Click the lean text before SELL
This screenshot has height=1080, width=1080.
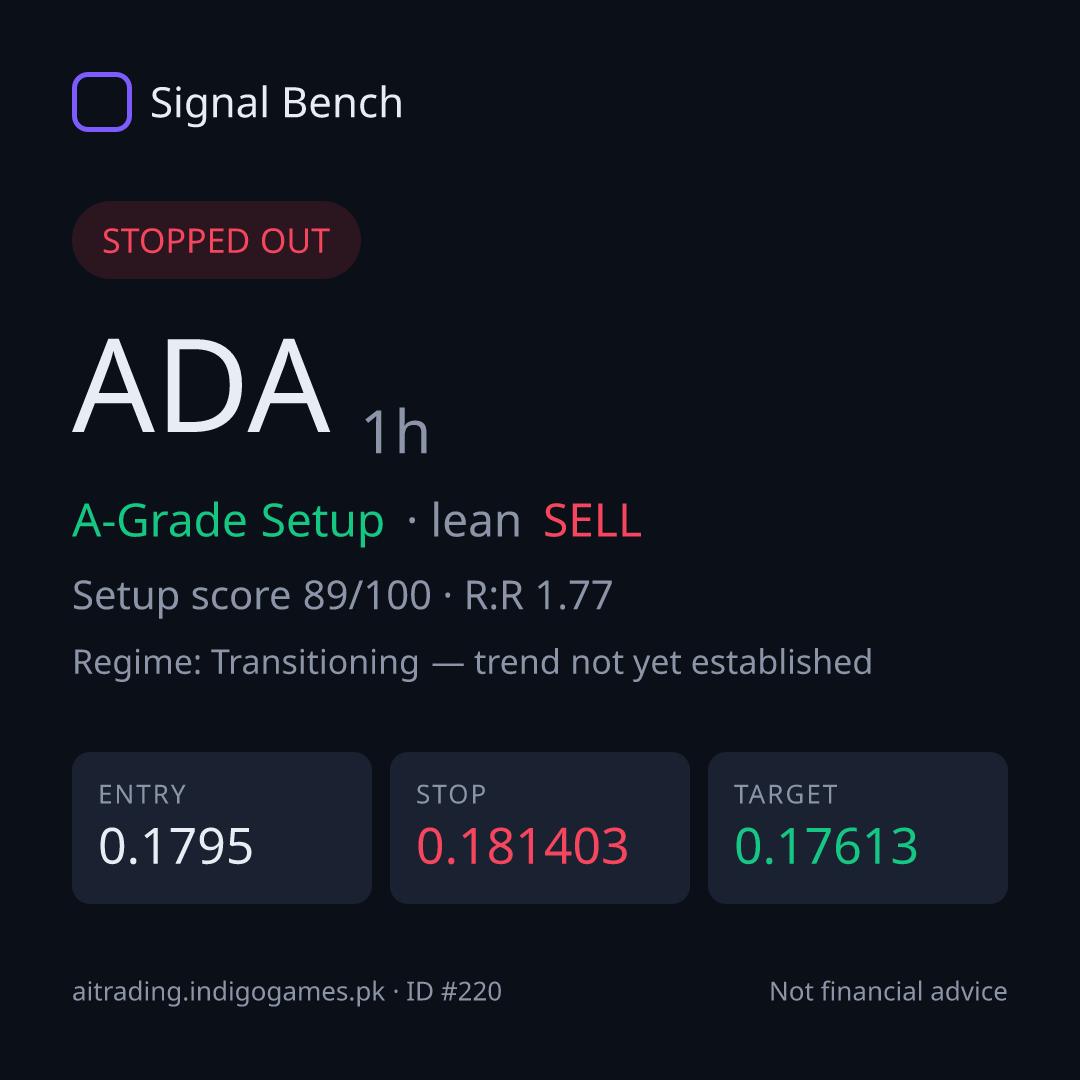click(x=475, y=520)
